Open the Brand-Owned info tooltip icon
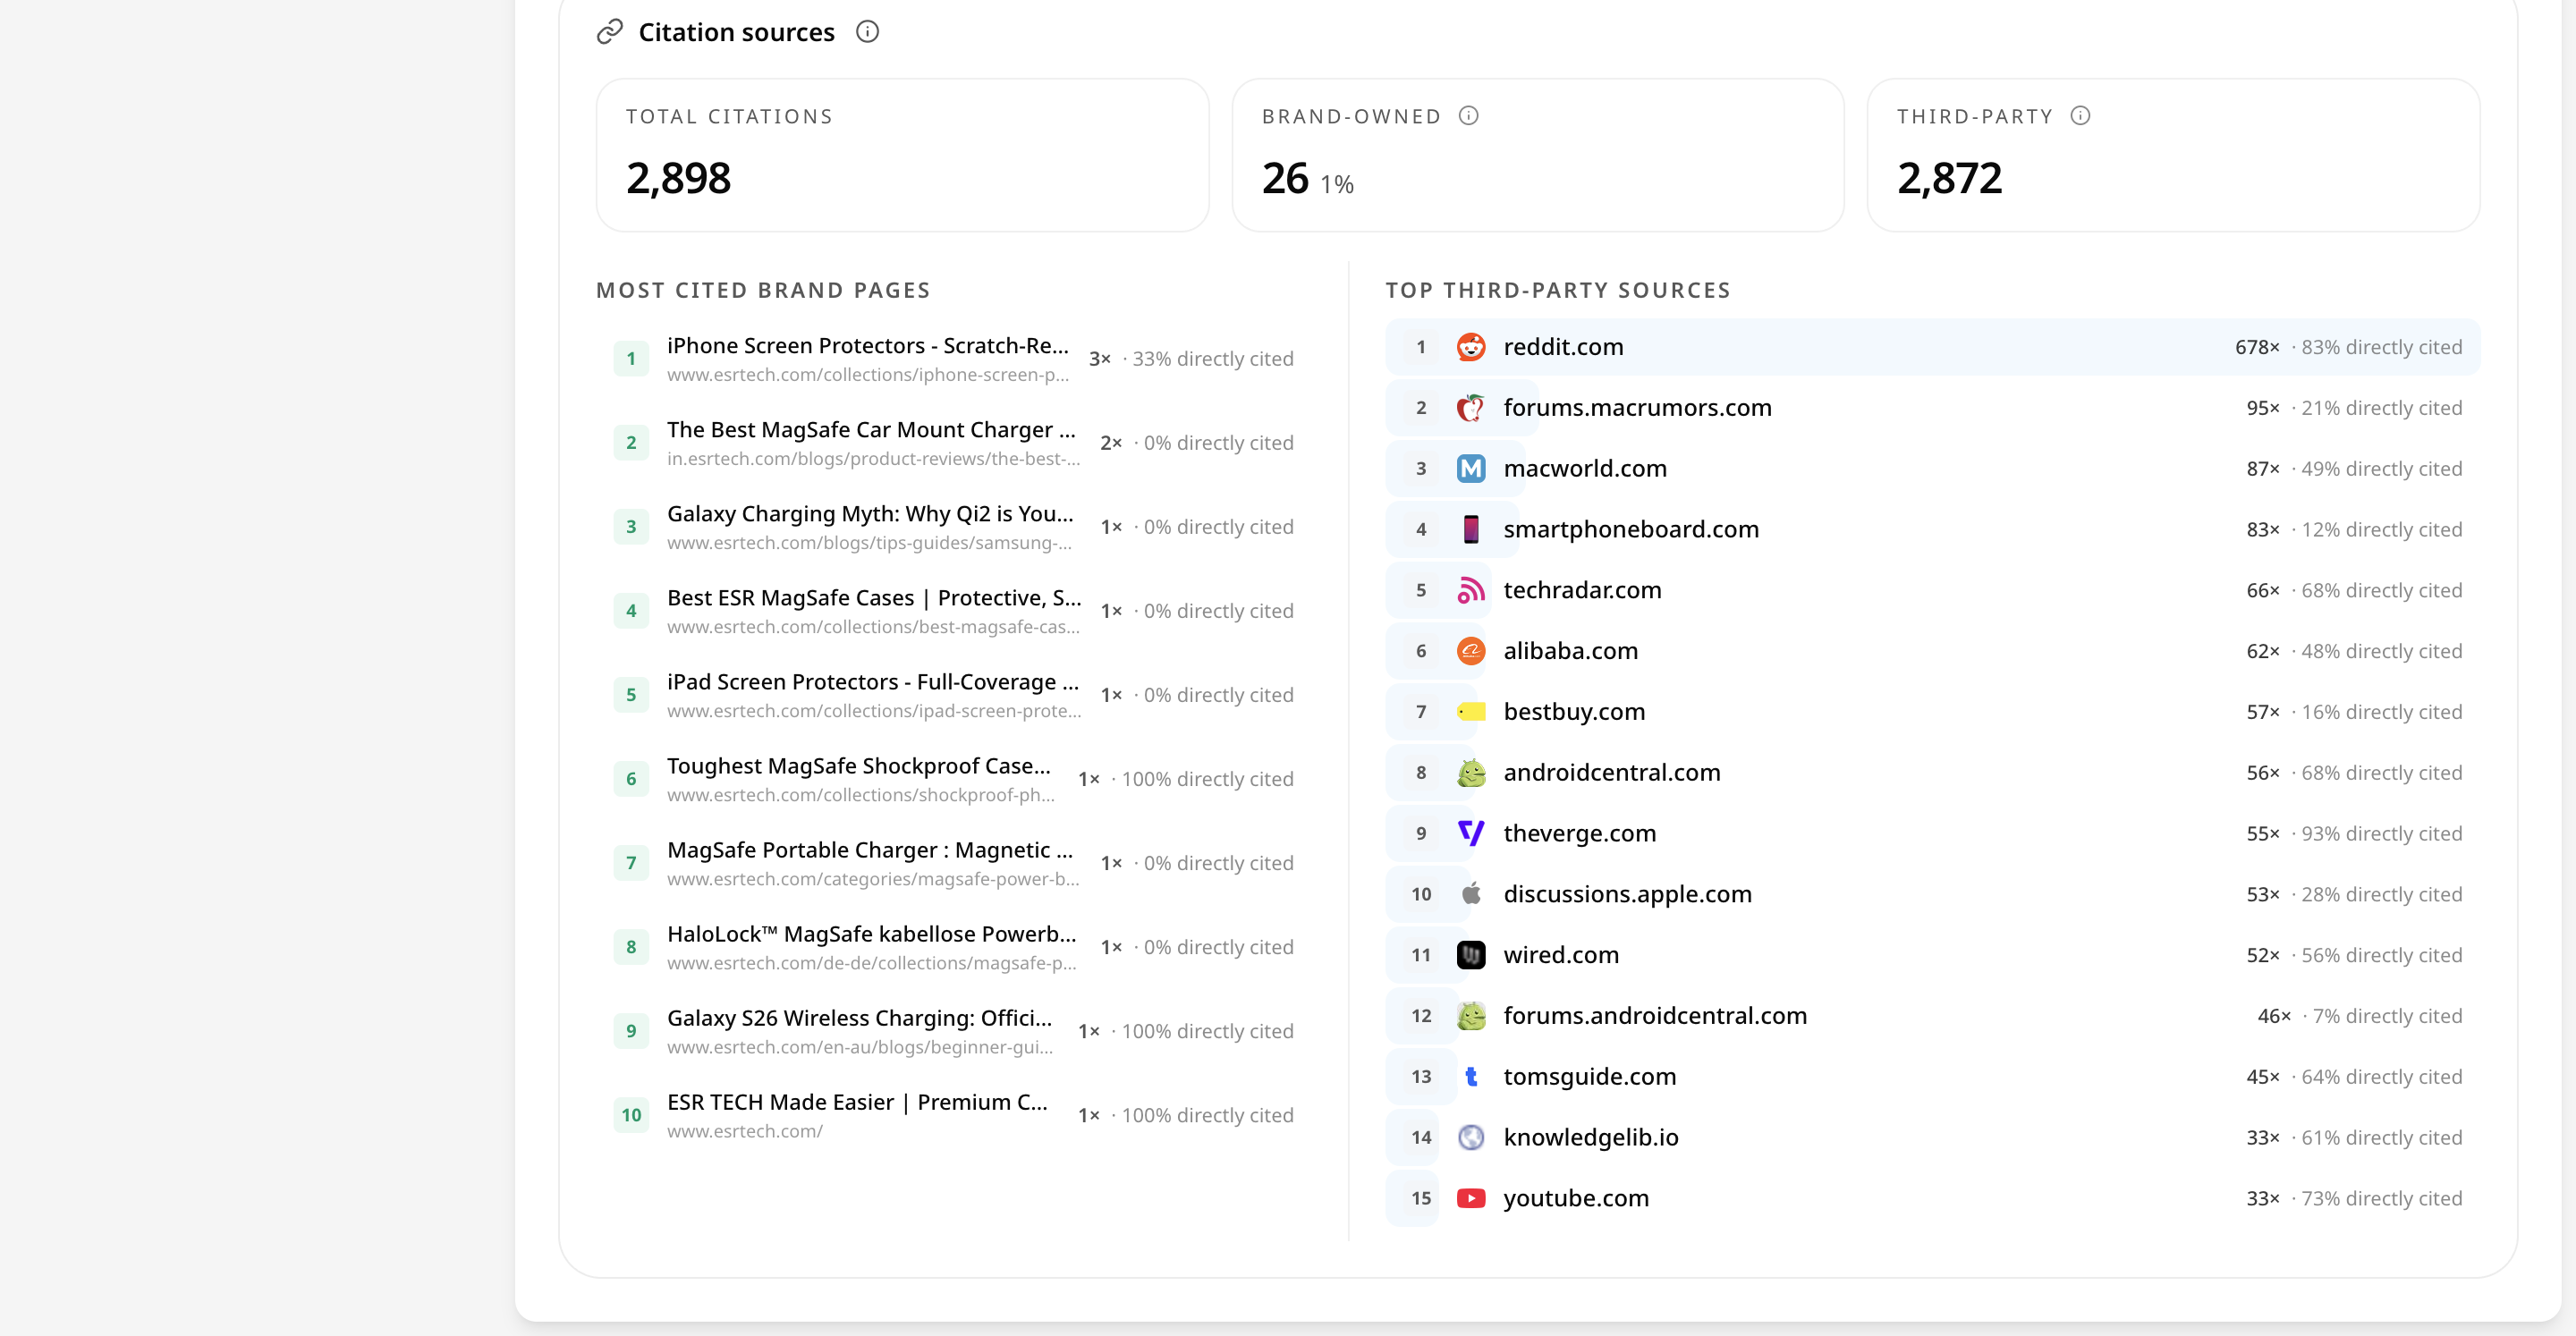 [1468, 116]
